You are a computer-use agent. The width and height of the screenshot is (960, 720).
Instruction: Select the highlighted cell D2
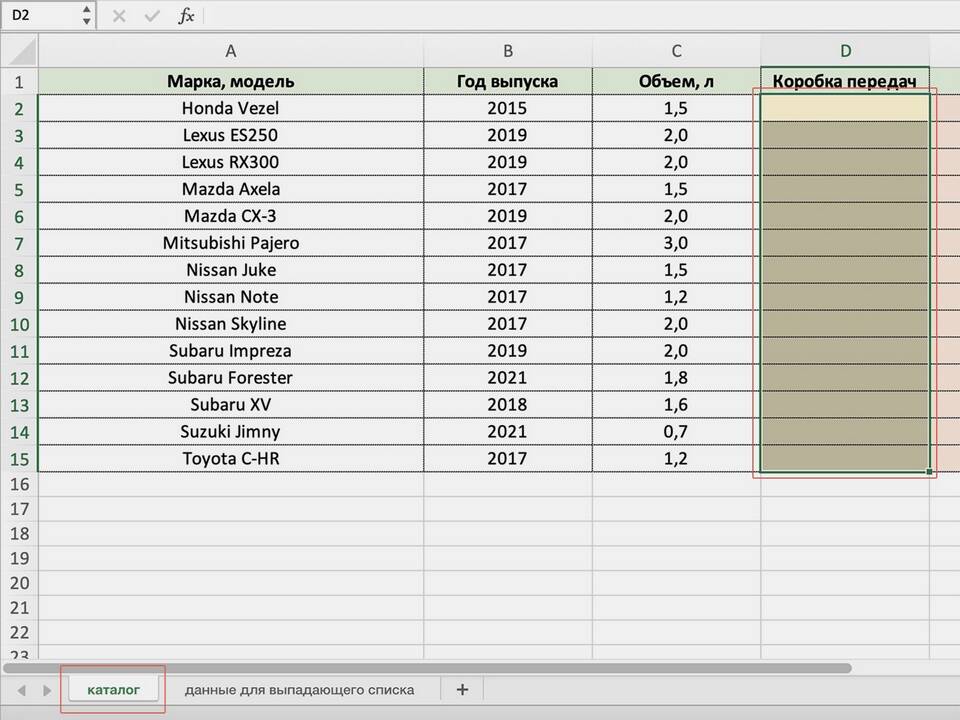pos(845,108)
